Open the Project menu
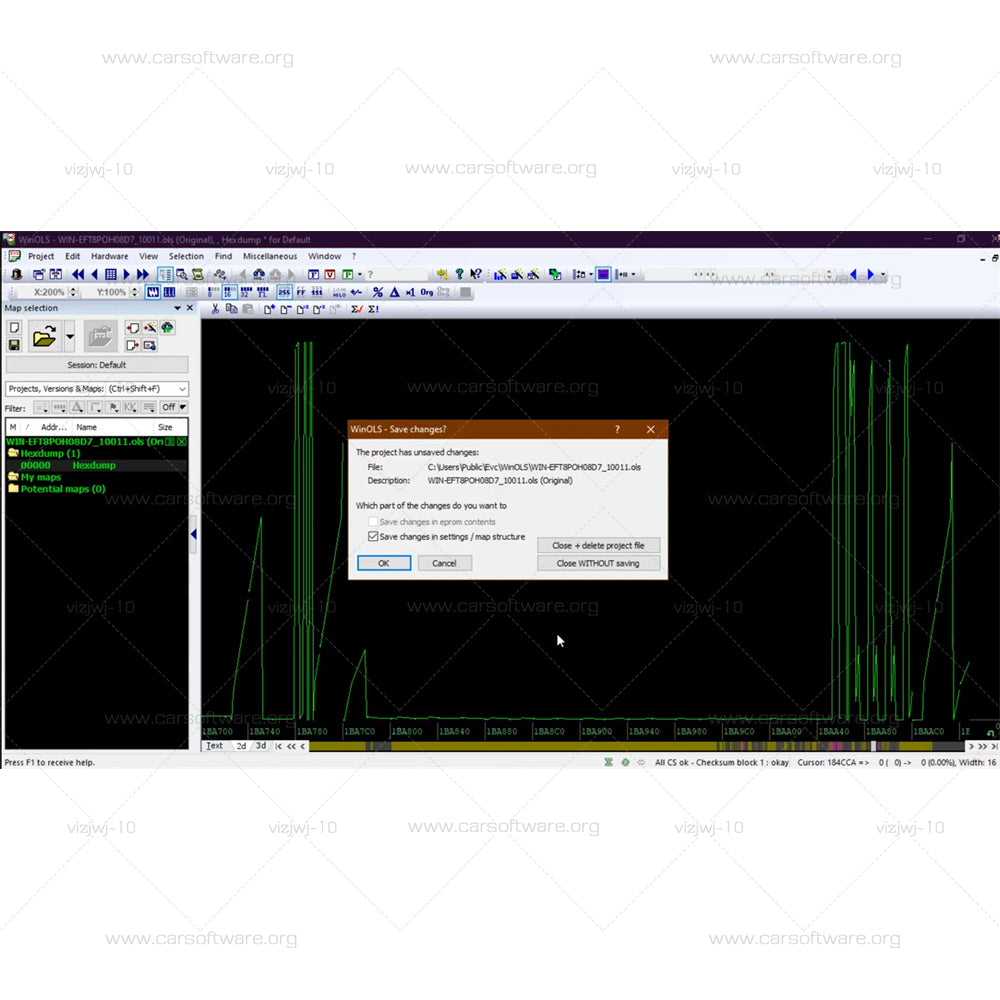Screen dimensions: 1000x1000 [41, 256]
